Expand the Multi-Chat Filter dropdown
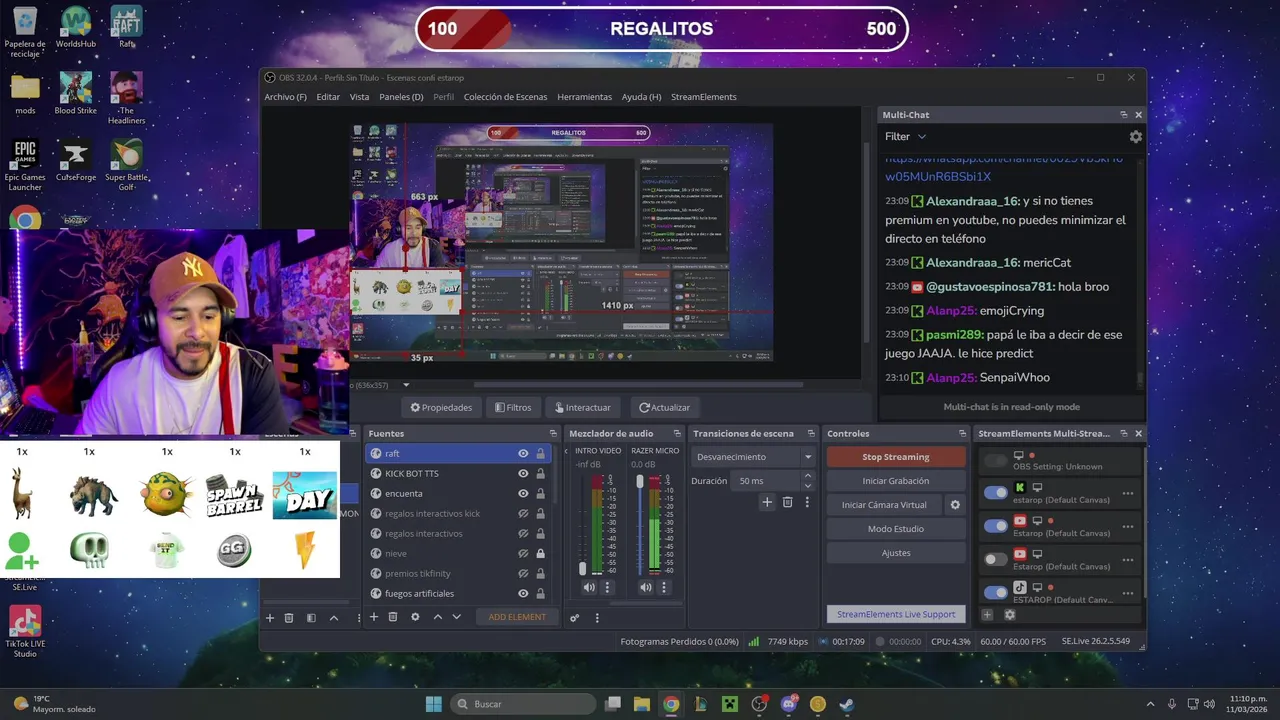 905,137
